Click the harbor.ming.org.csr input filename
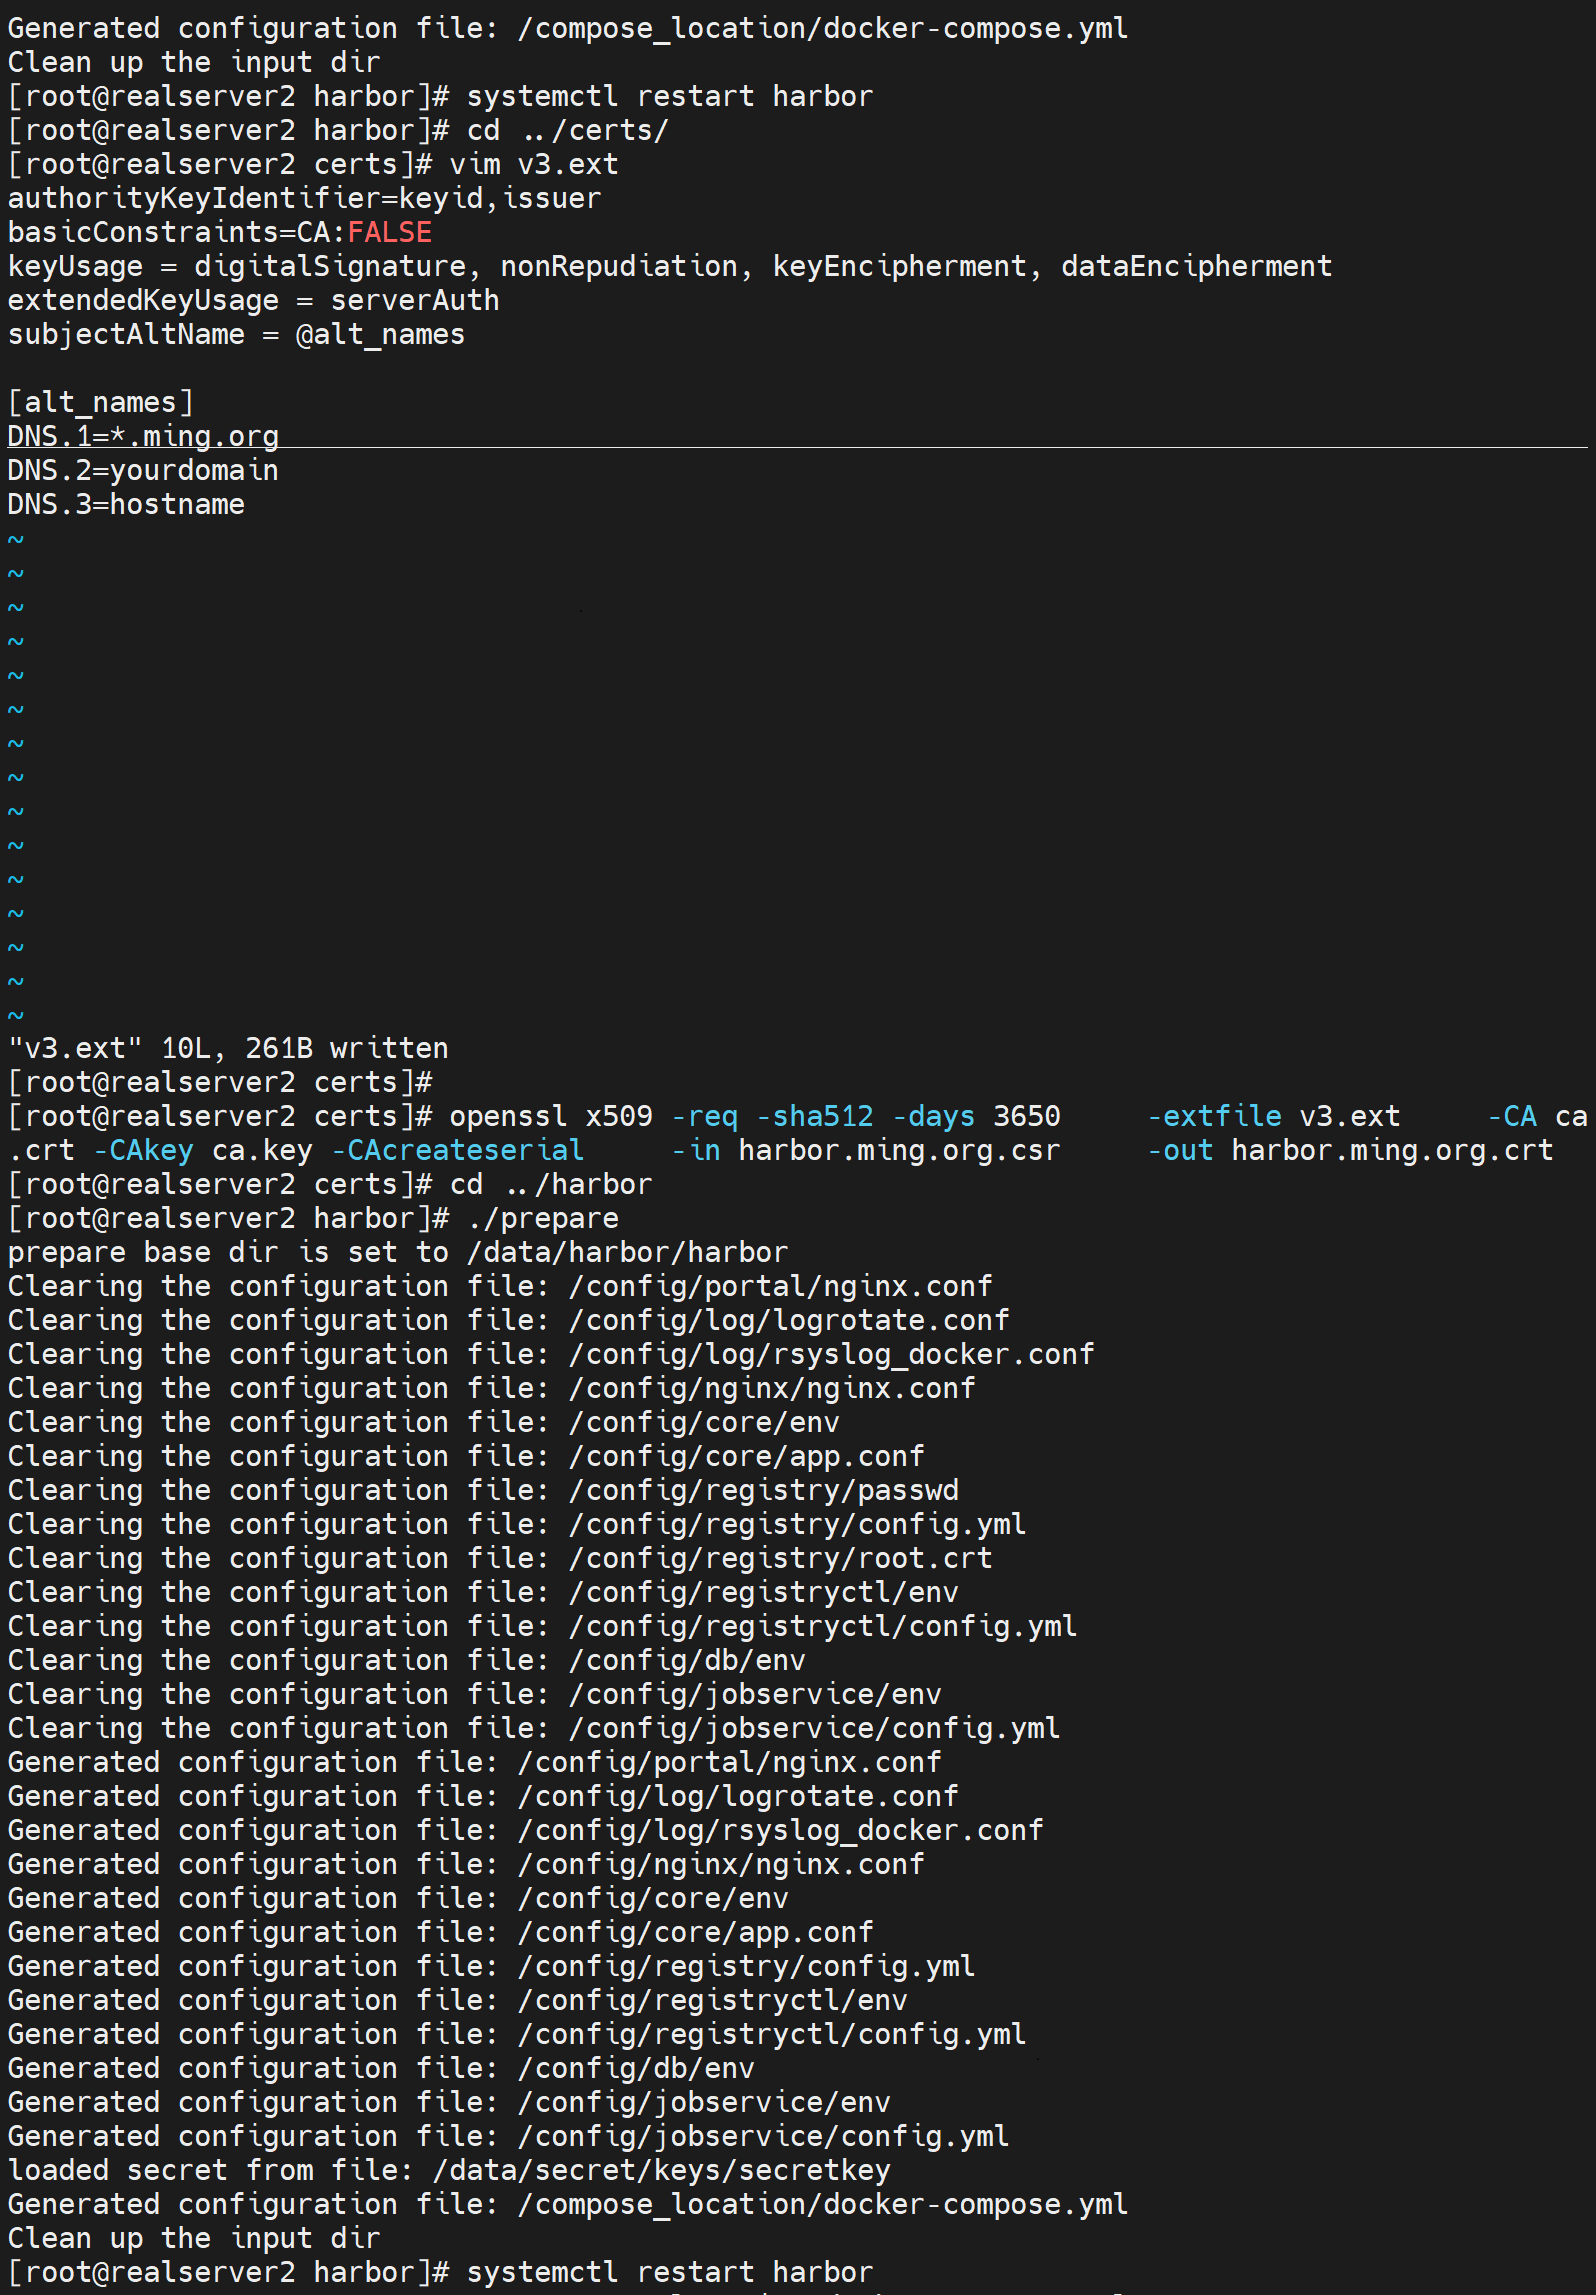 pyautogui.click(x=898, y=1150)
